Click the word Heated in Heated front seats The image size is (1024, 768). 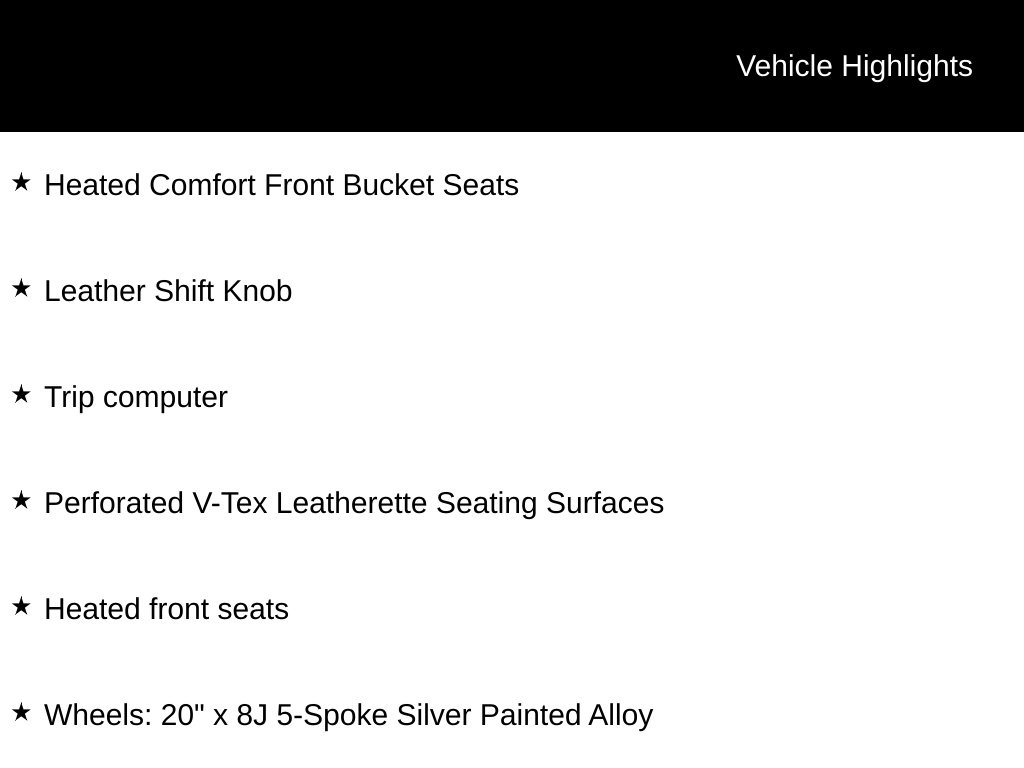[x=93, y=609]
